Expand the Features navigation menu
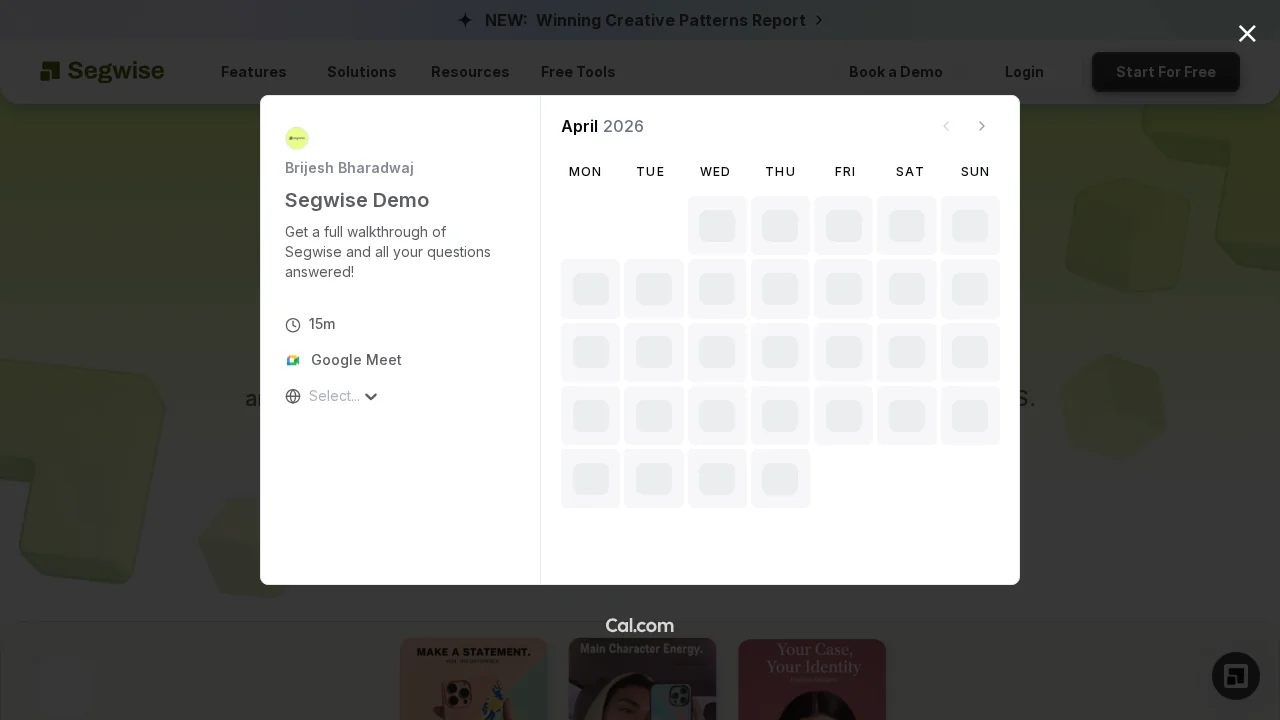 (x=253, y=72)
